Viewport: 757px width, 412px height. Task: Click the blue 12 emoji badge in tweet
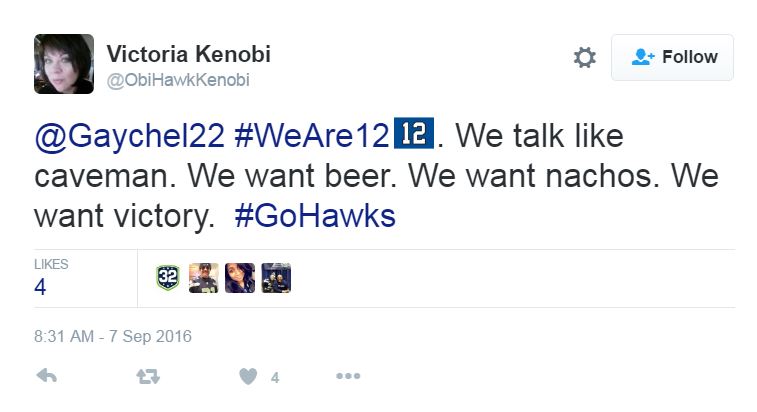415,134
